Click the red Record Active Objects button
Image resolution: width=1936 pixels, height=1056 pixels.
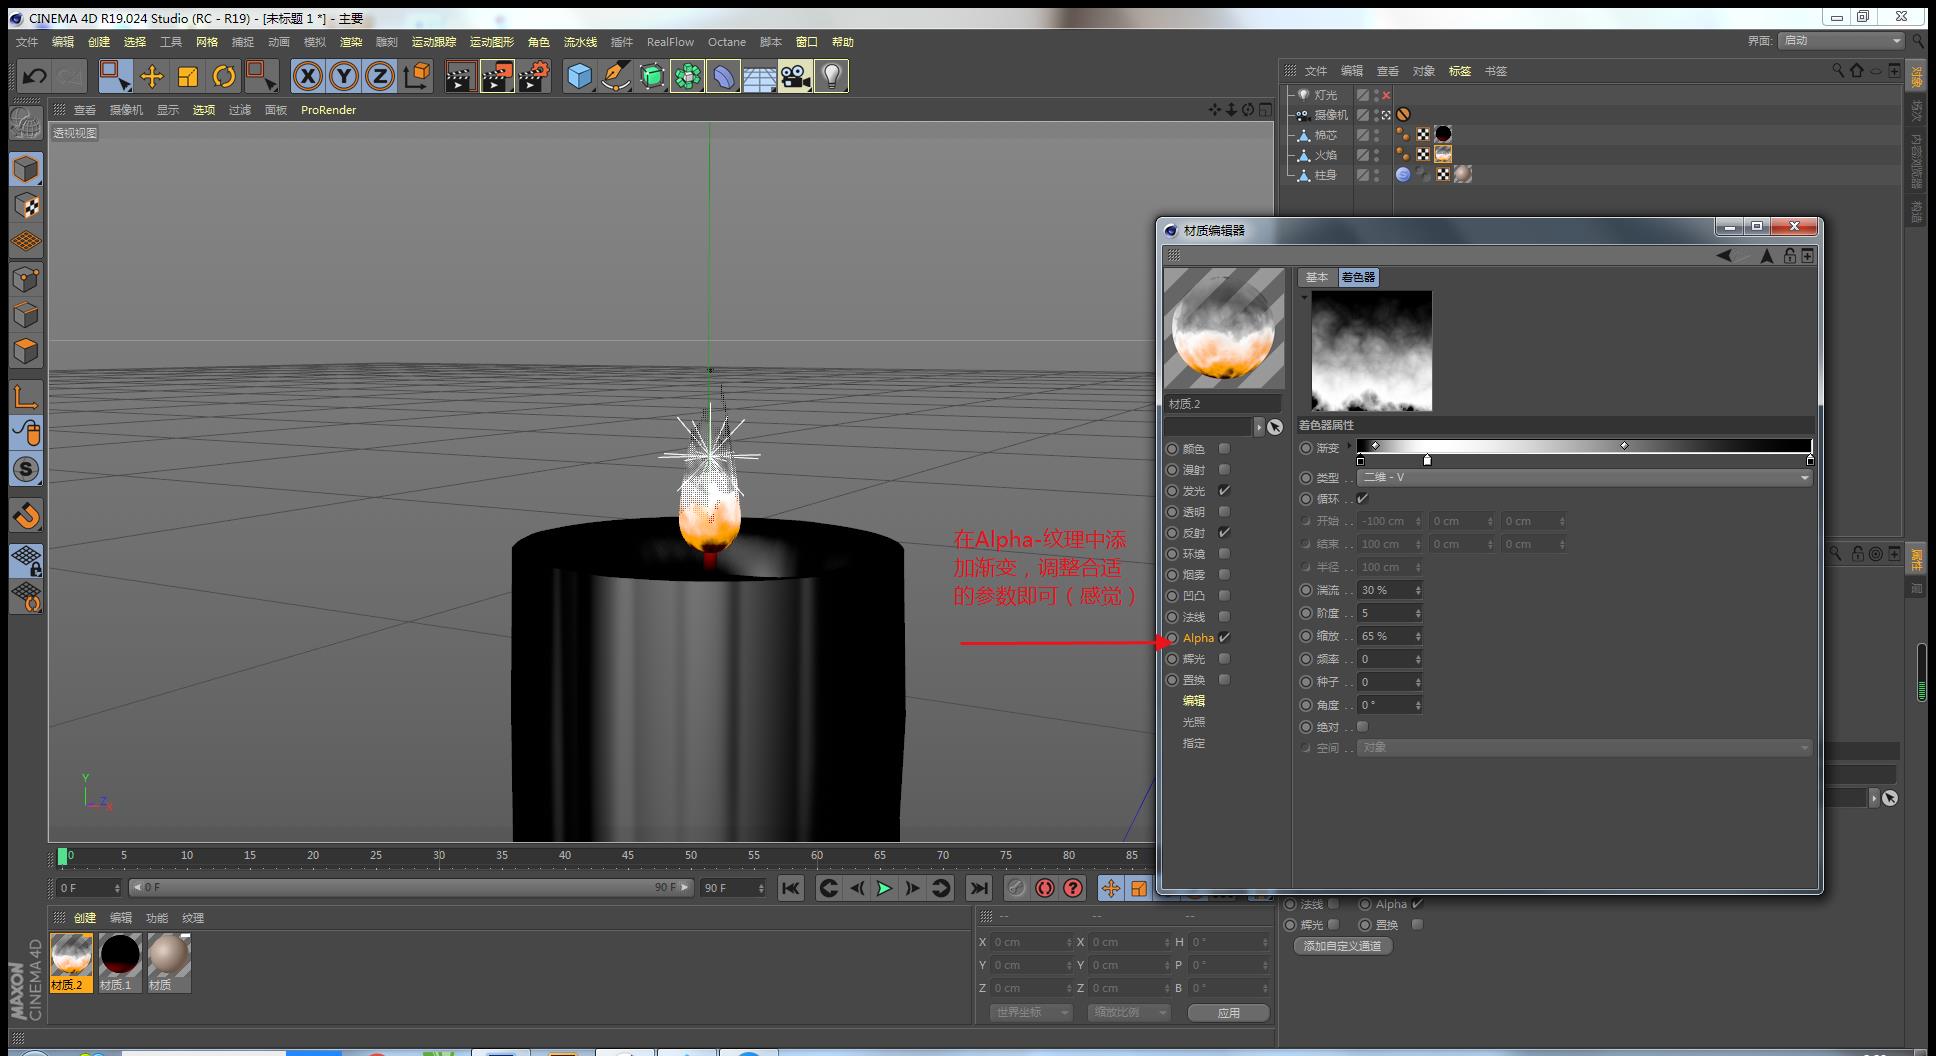coord(1016,888)
